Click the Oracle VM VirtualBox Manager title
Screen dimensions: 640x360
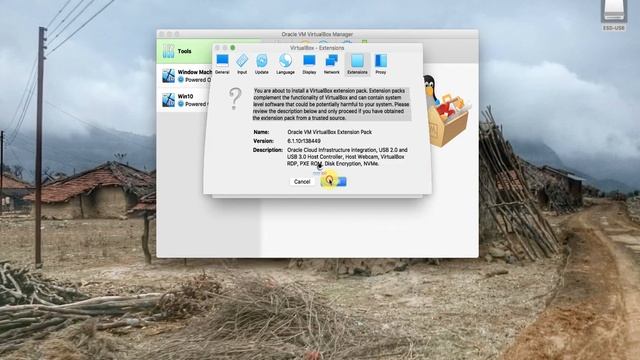click(x=317, y=34)
